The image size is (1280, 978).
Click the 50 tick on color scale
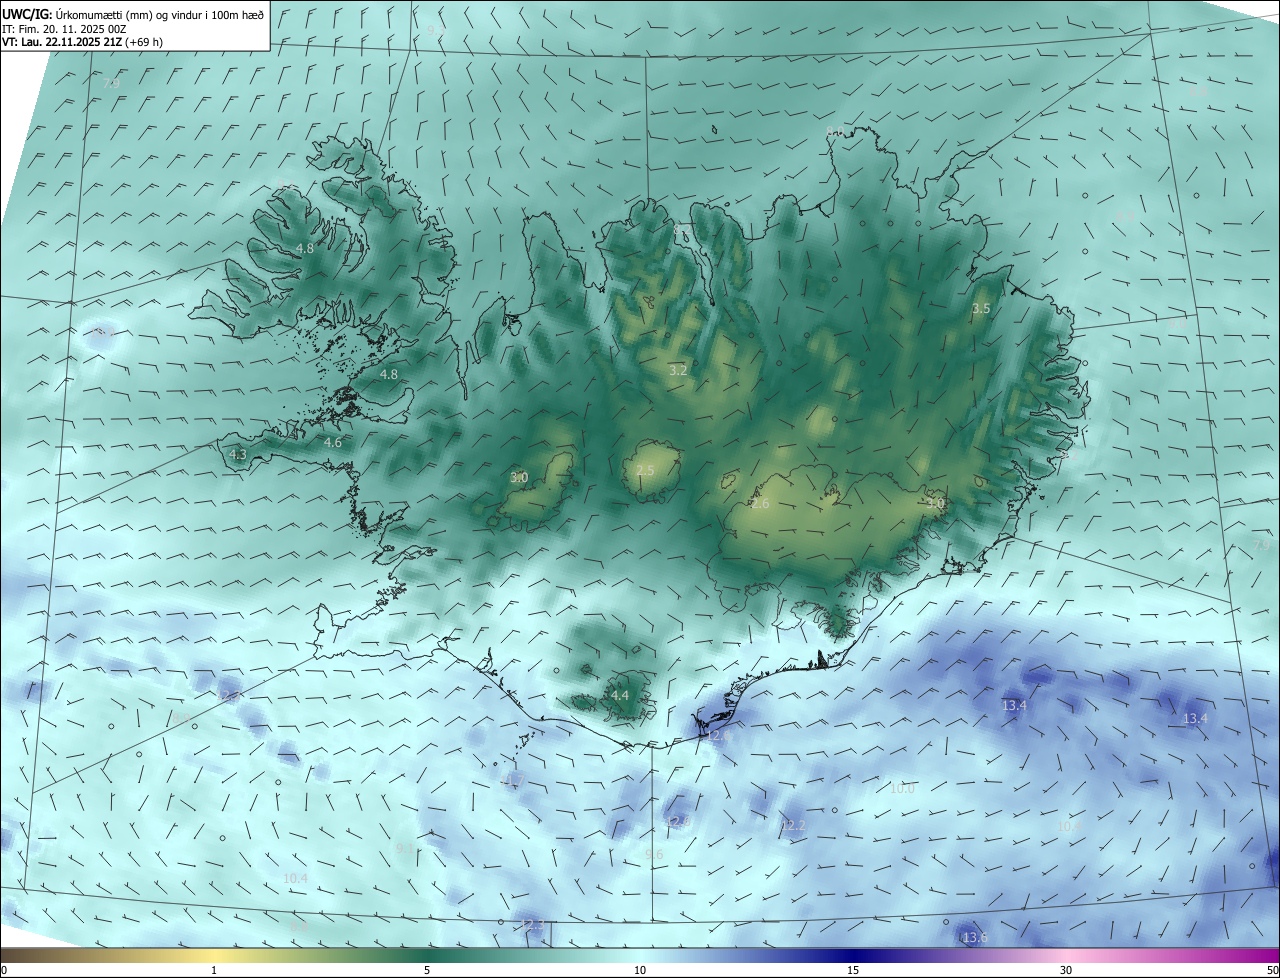1272,970
